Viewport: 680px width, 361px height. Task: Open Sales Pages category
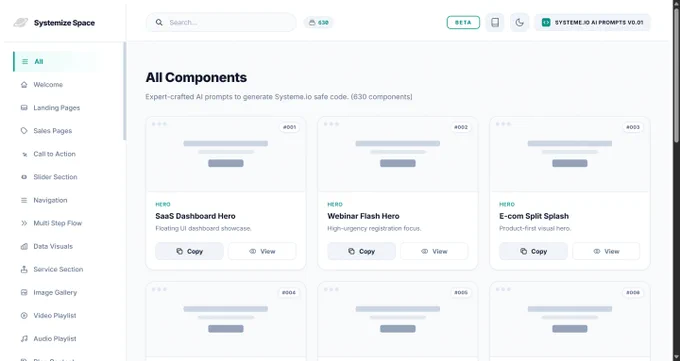[55, 131]
